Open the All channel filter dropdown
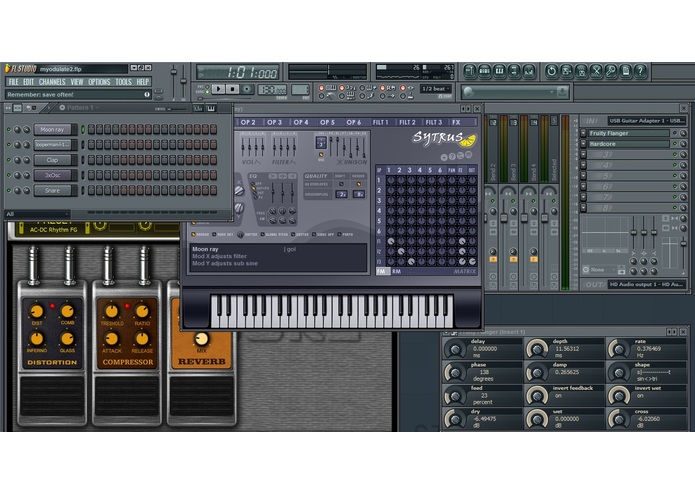The image size is (695, 494). click(37, 214)
